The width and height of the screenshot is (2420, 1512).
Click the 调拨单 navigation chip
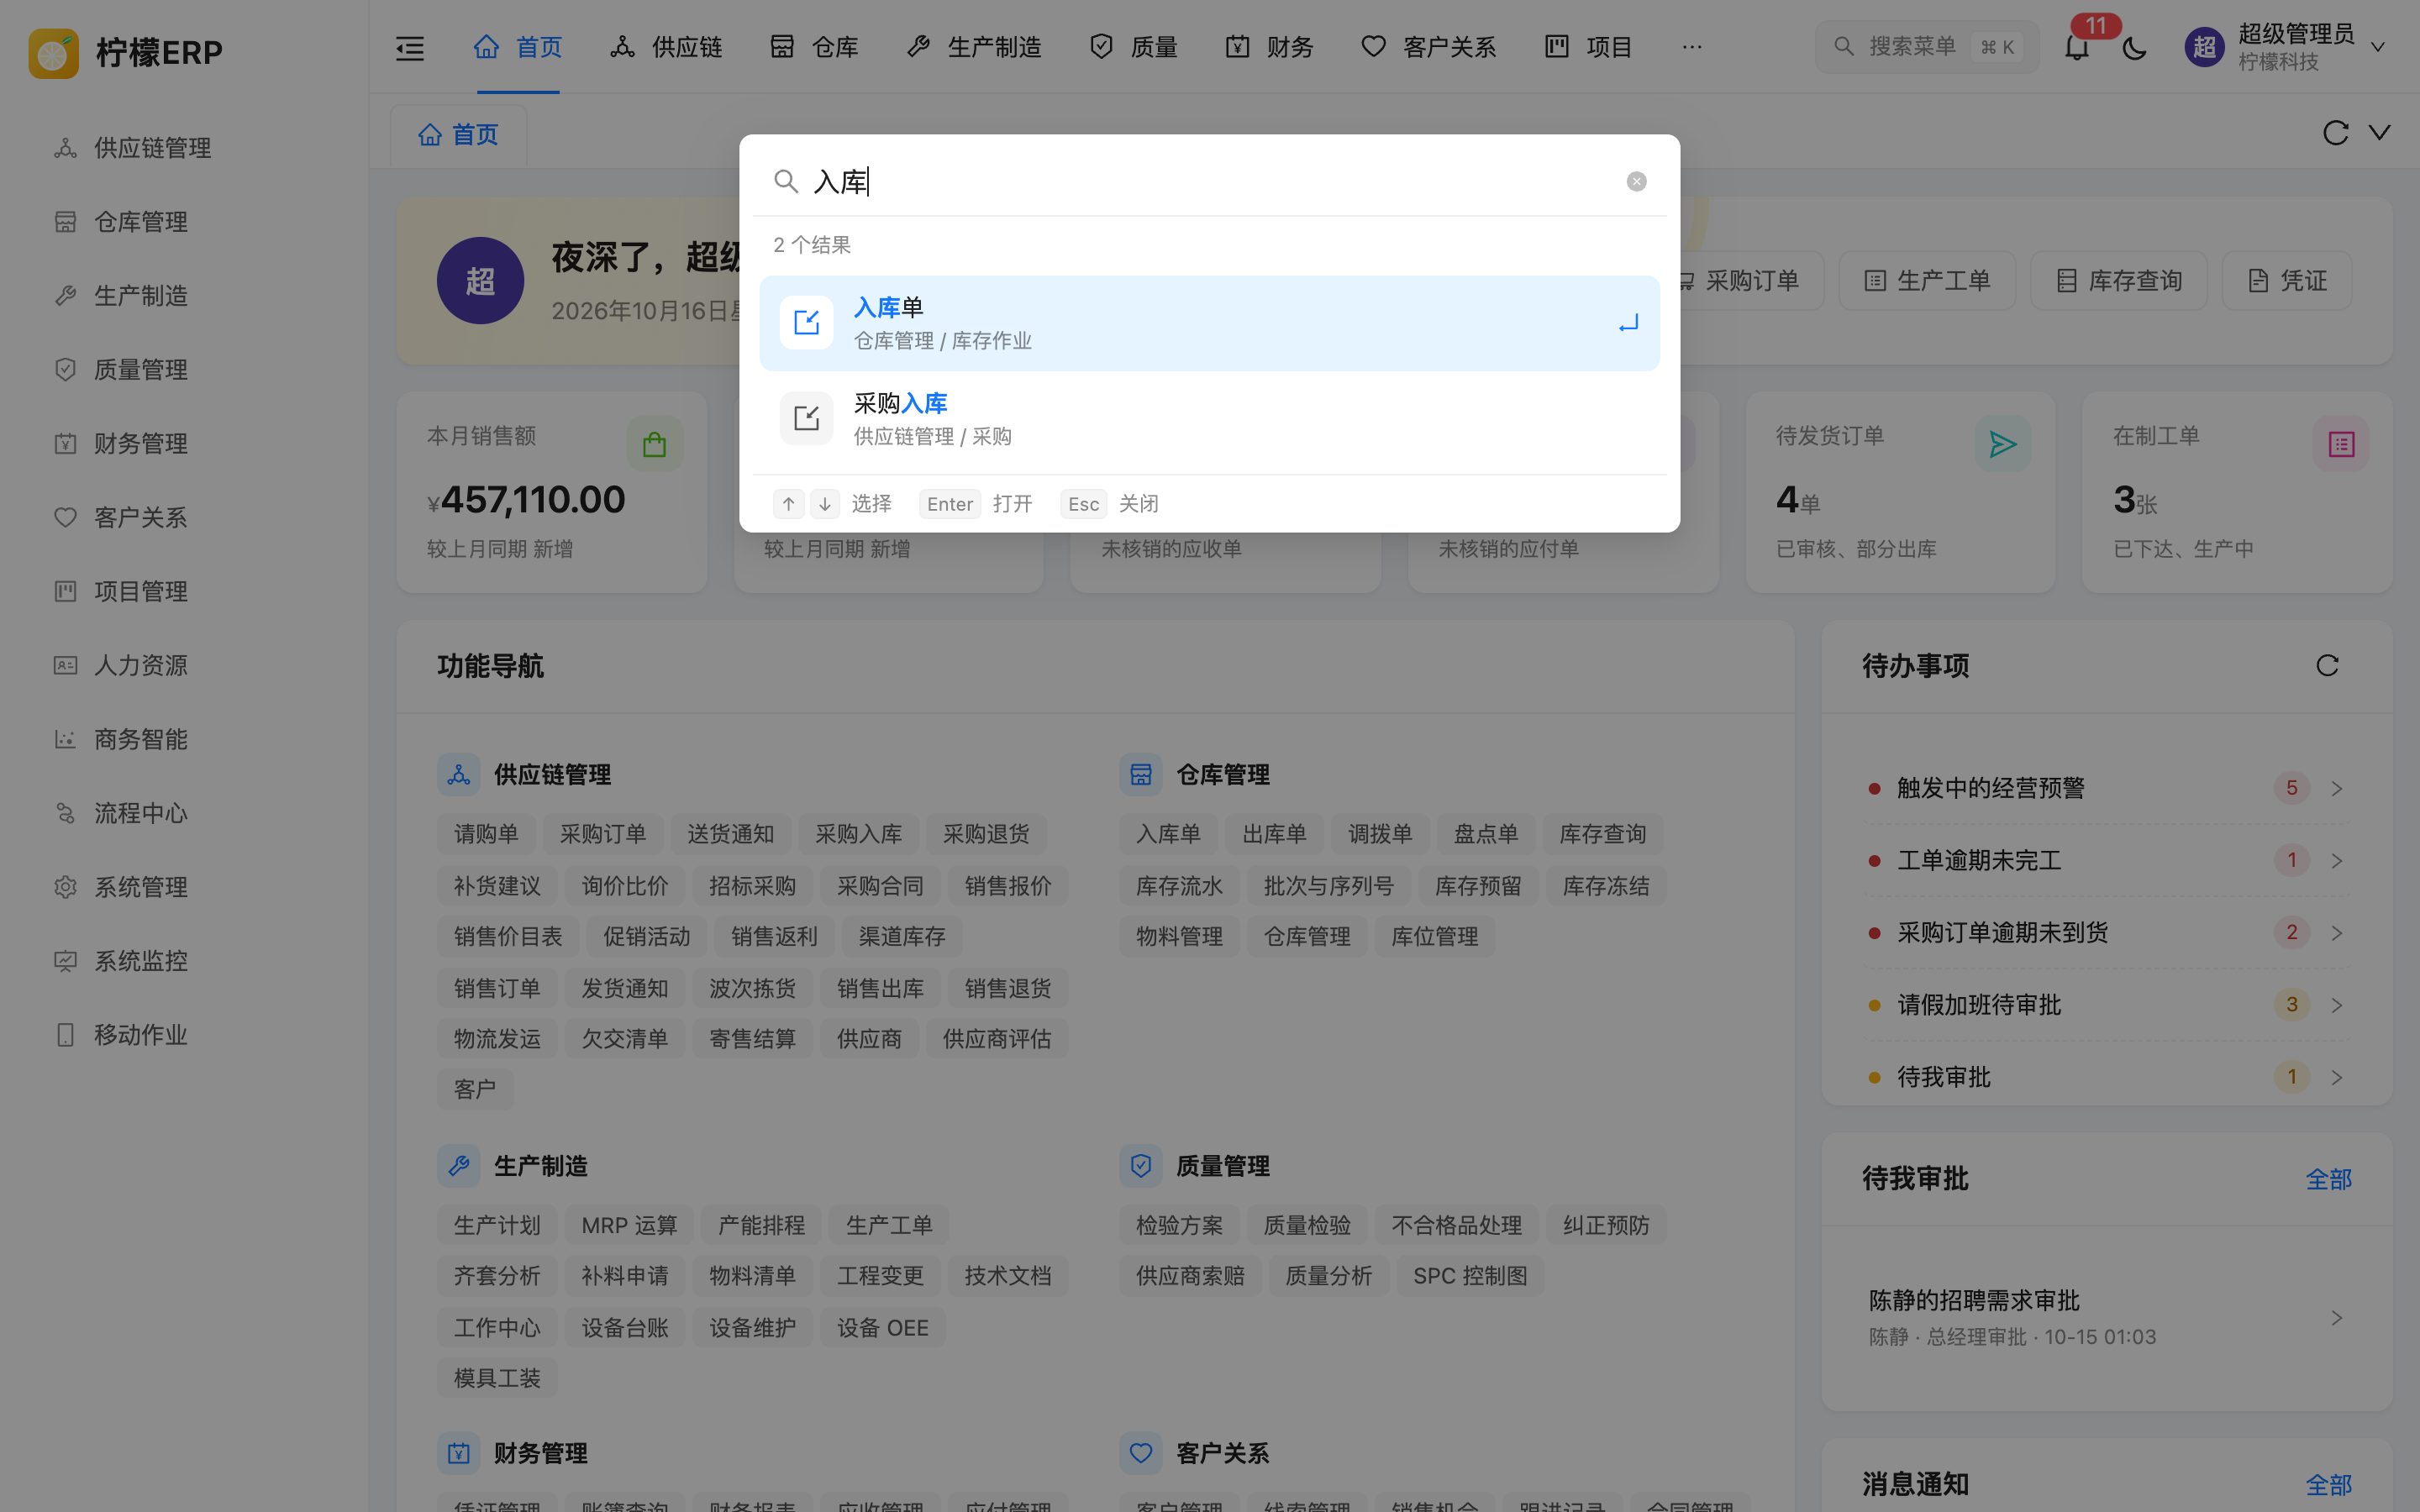pos(1380,834)
